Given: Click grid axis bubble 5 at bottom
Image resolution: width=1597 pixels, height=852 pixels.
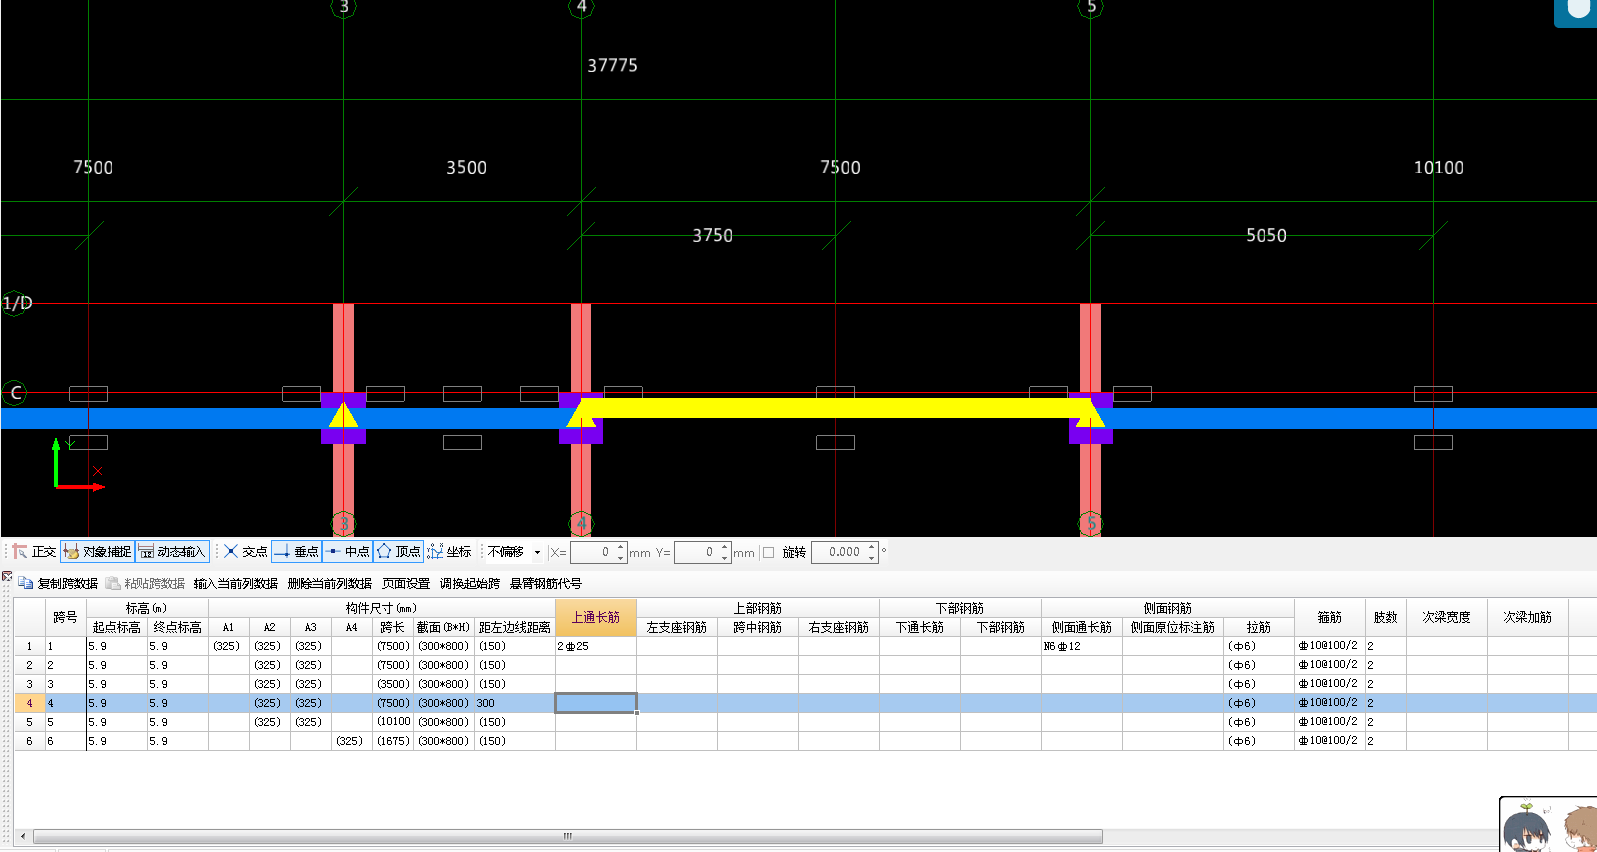Looking at the screenshot, I should 1091,523.
